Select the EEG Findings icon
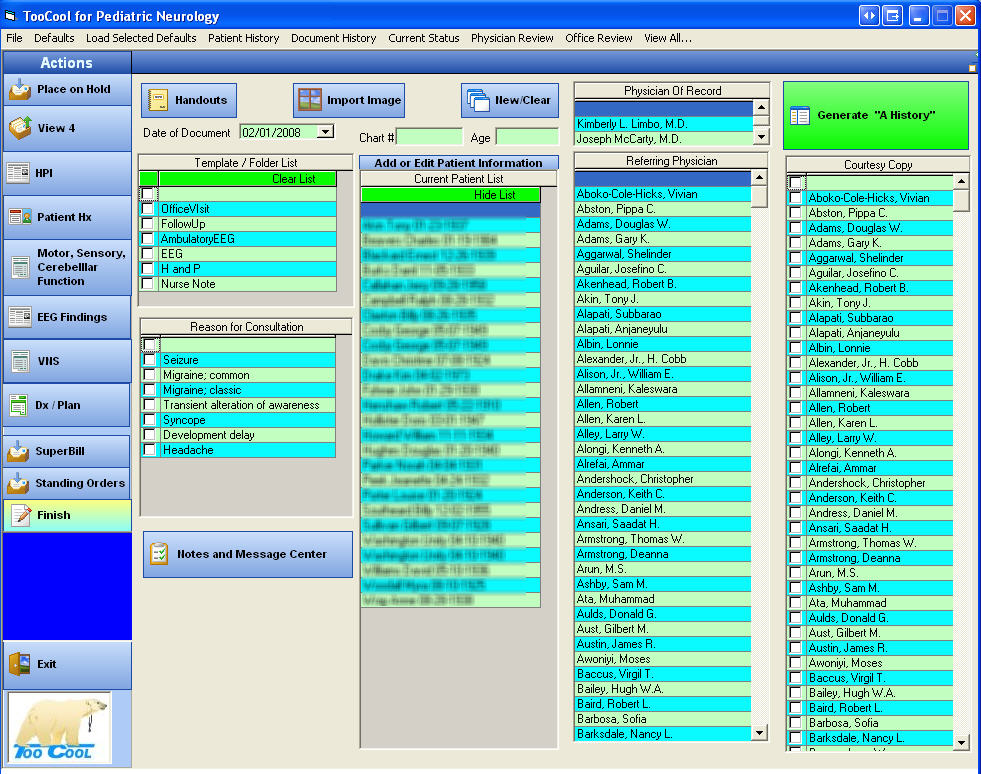Image resolution: width=981 pixels, height=774 pixels. (x=20, y=317)
